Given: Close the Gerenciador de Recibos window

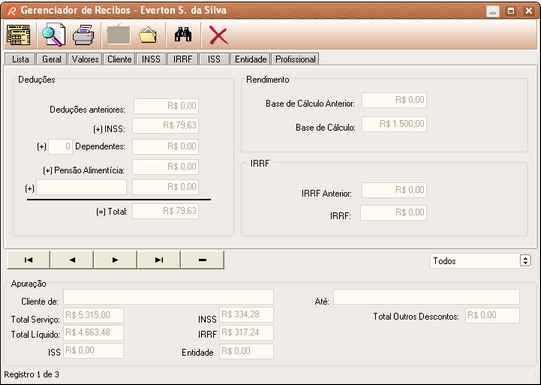Looking at the screenshot, I should click(529, 11).
